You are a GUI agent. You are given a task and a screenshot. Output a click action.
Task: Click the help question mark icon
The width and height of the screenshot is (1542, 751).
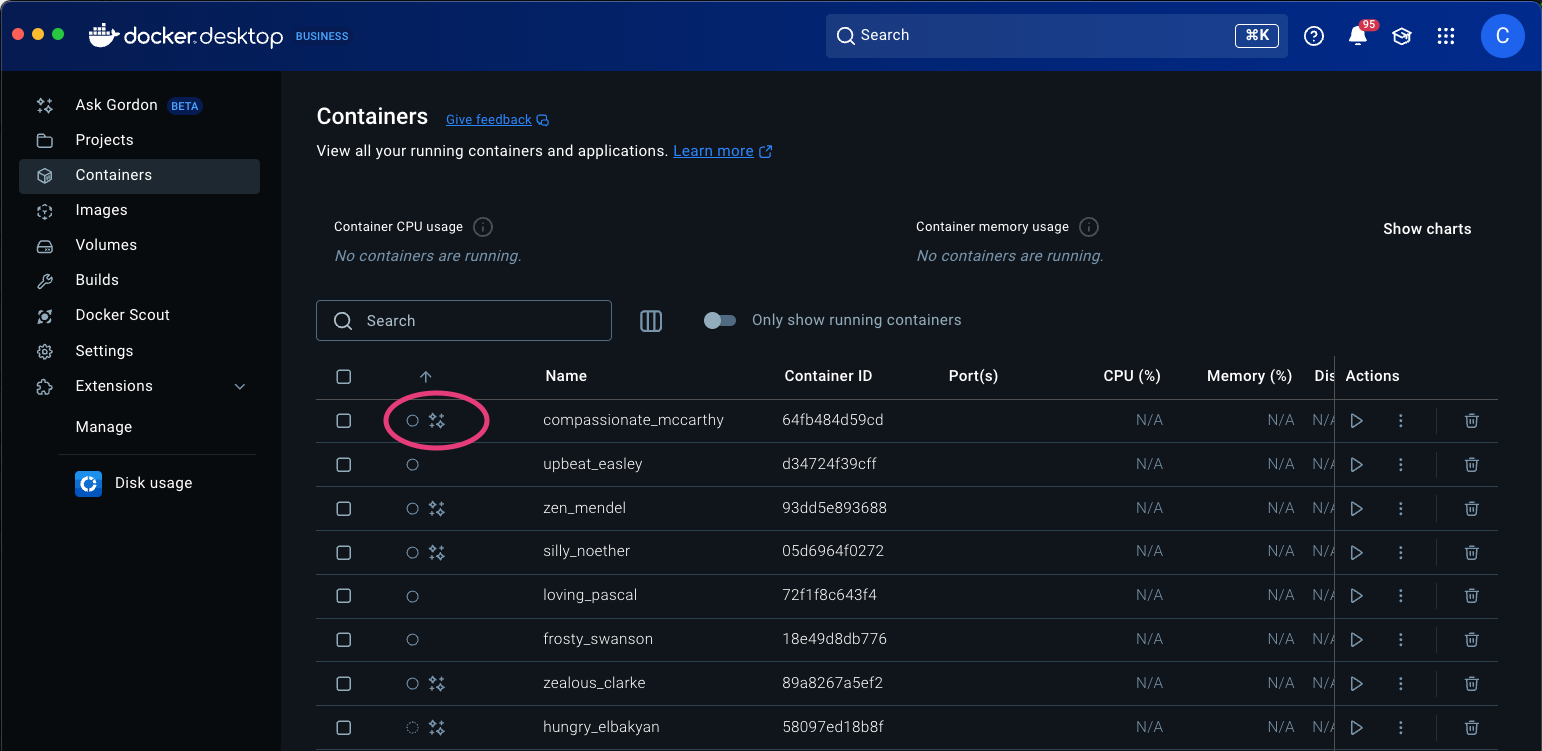1314,36
